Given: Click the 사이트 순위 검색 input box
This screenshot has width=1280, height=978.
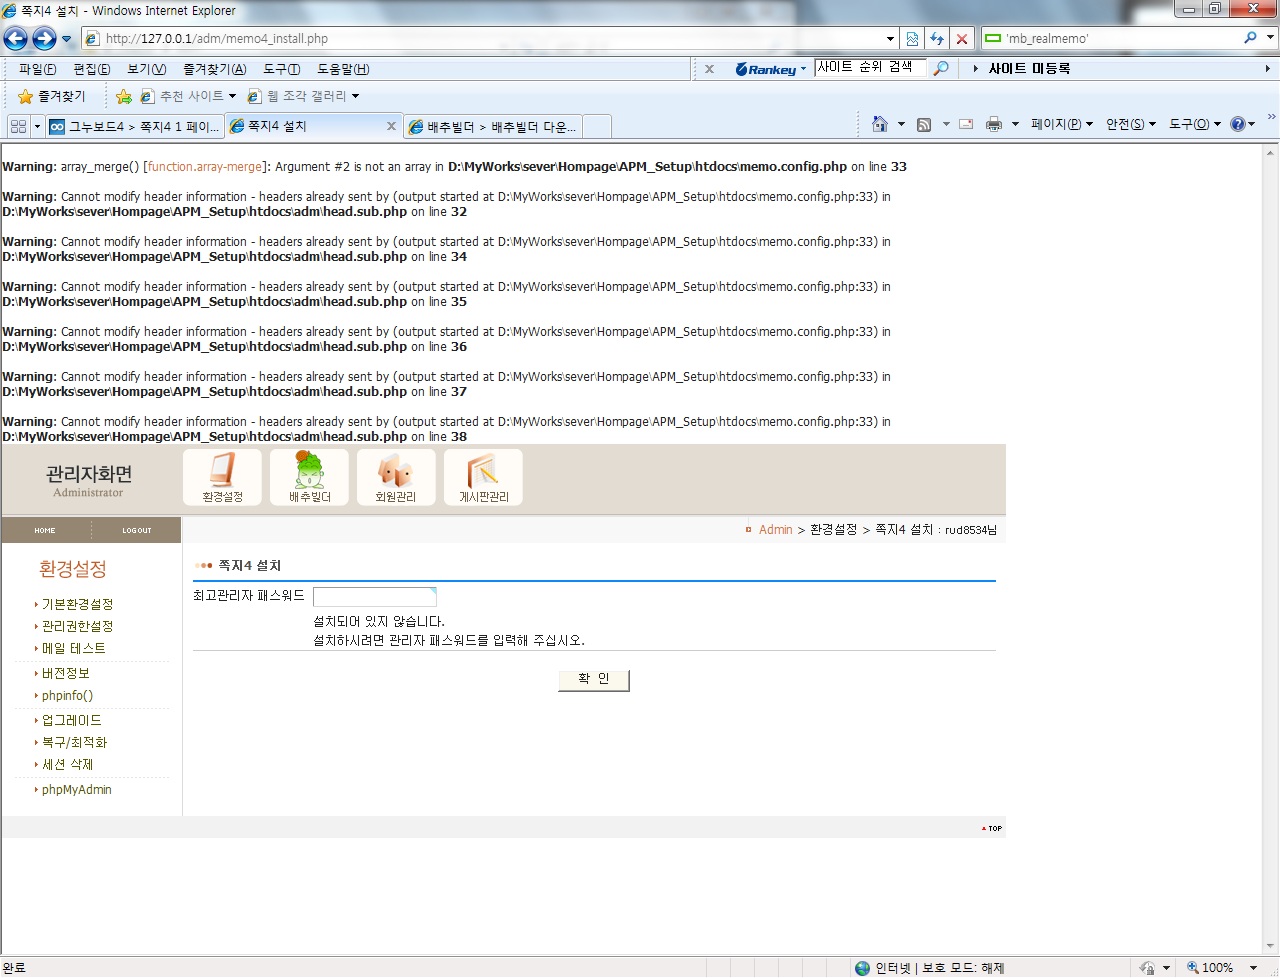Looking at the screenshot, I should tap(869, 68).
